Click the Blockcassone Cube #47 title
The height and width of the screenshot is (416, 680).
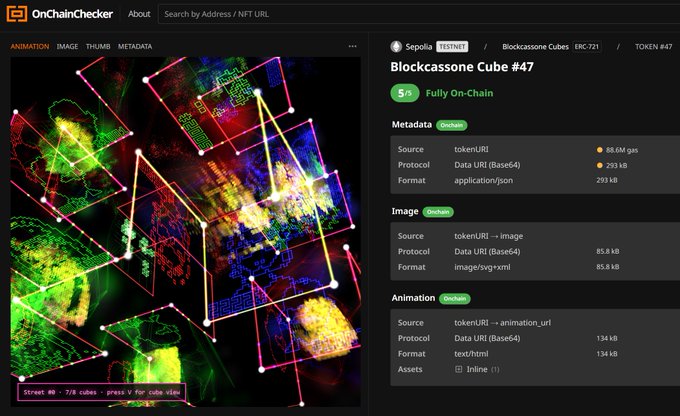tap(462, 67)
